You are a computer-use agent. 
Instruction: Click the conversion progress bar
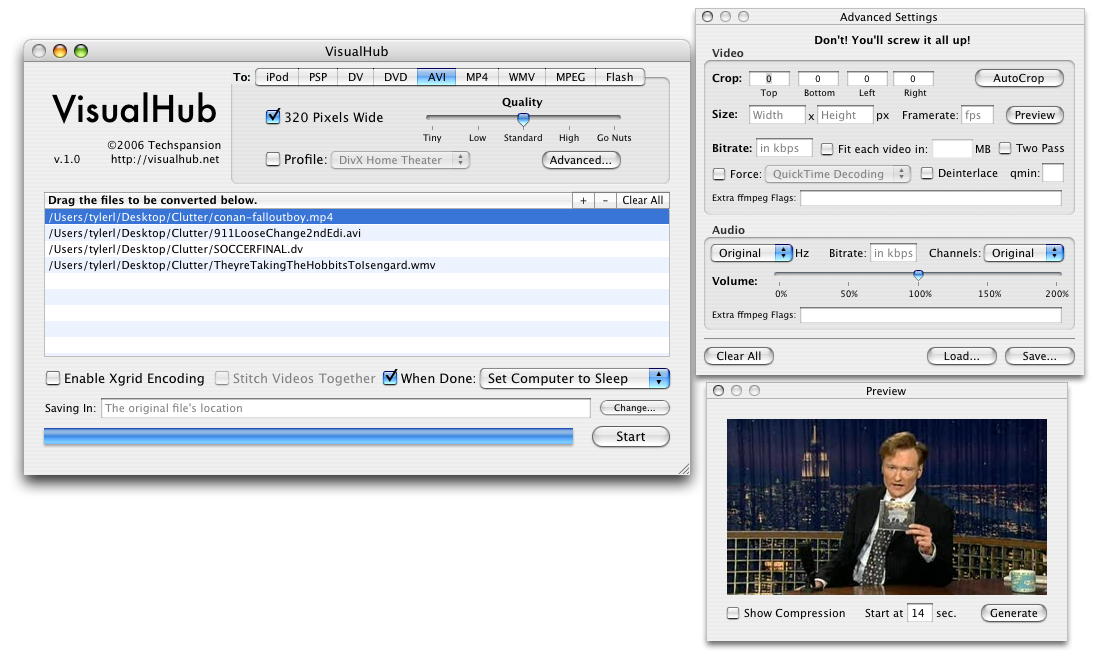[308, 437]
